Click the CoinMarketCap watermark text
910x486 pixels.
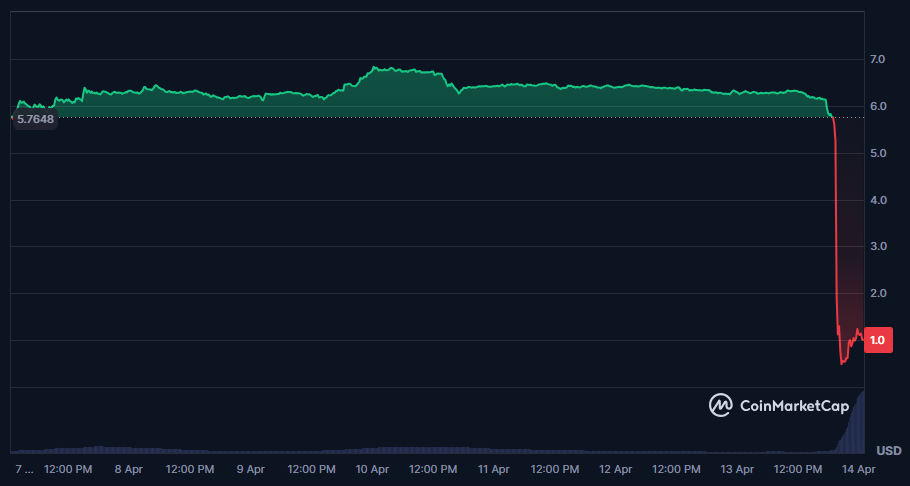point(794,405)
